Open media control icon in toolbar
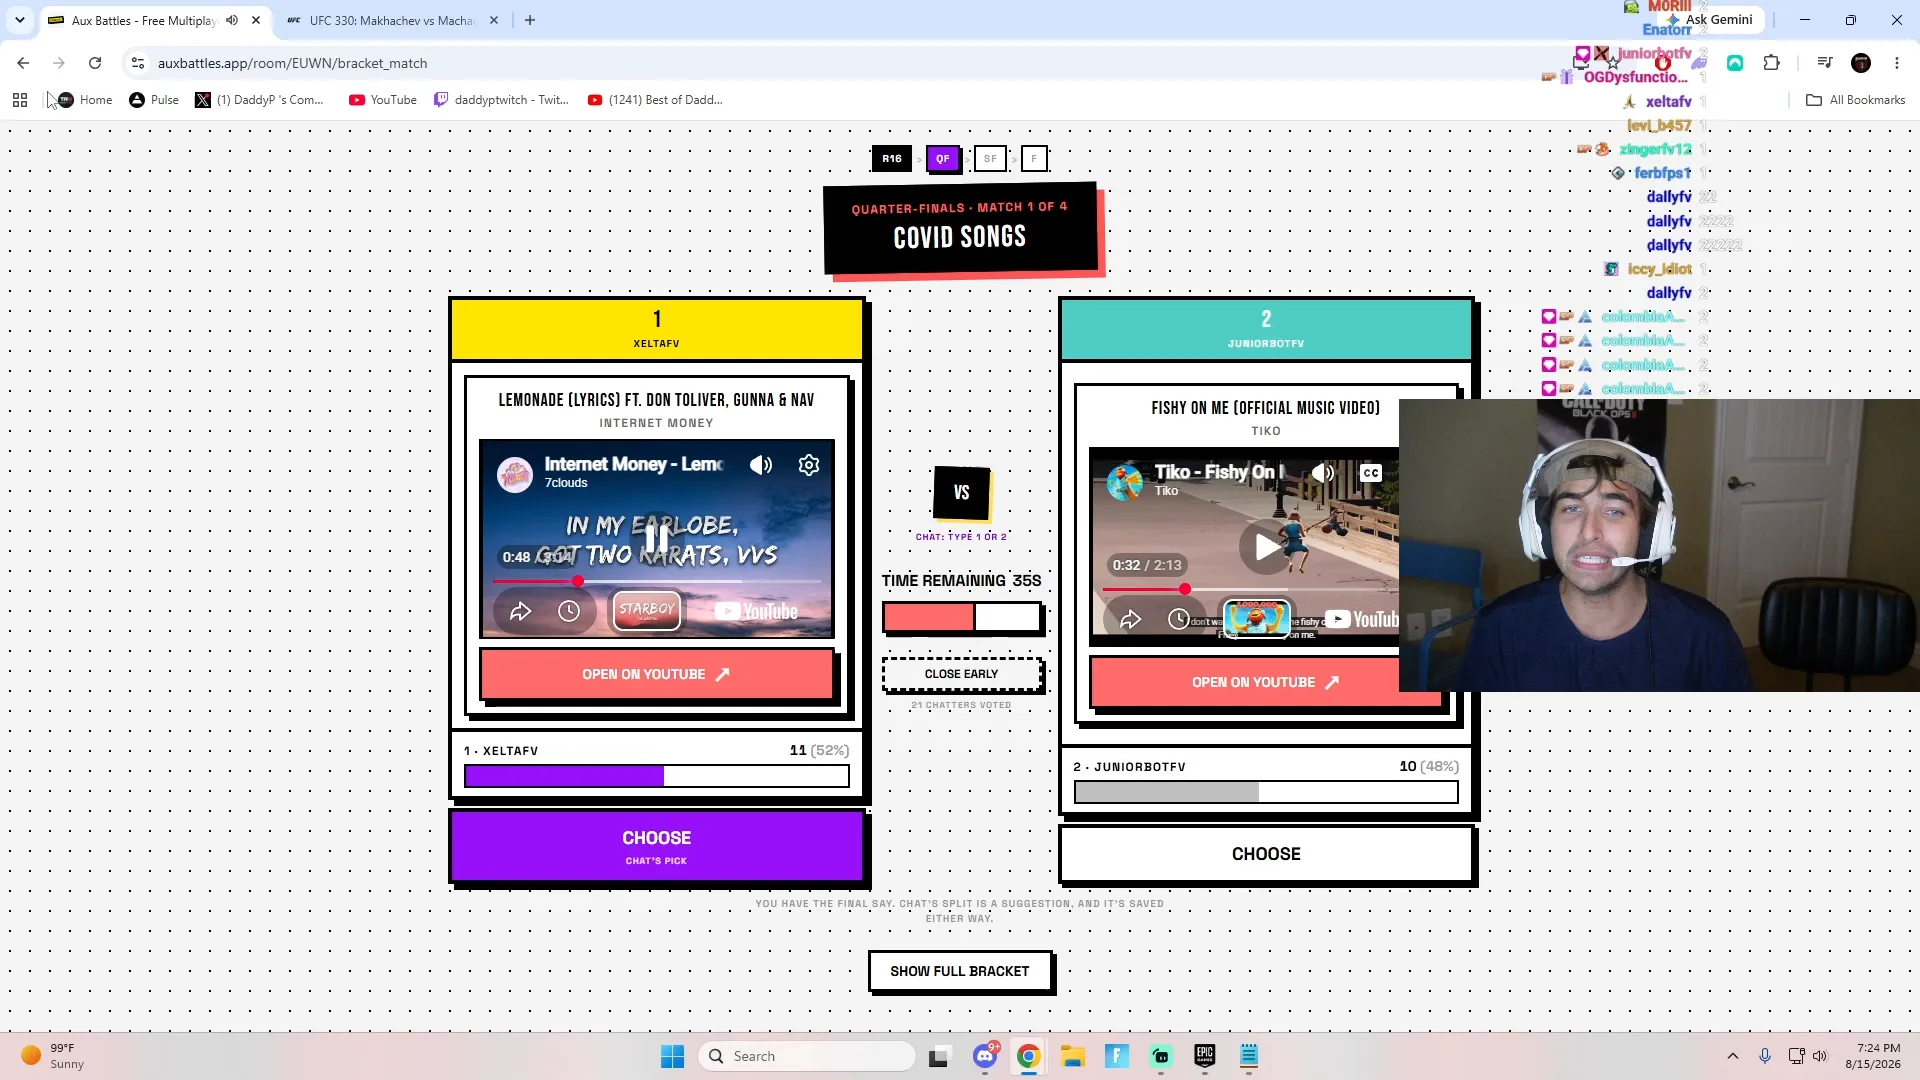1920x1080 pixels. (1825, 63)
